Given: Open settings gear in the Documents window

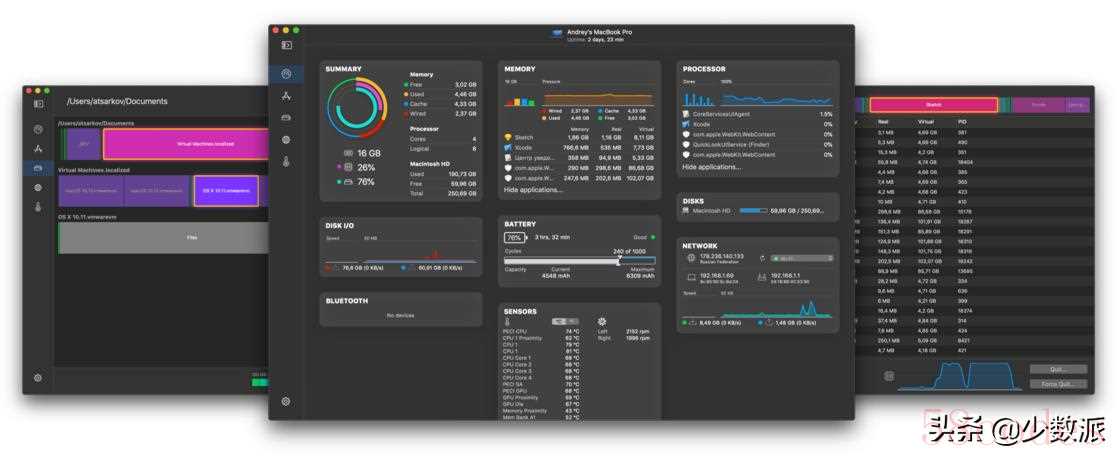Looking at the screenshot, I should pos(38,378).
